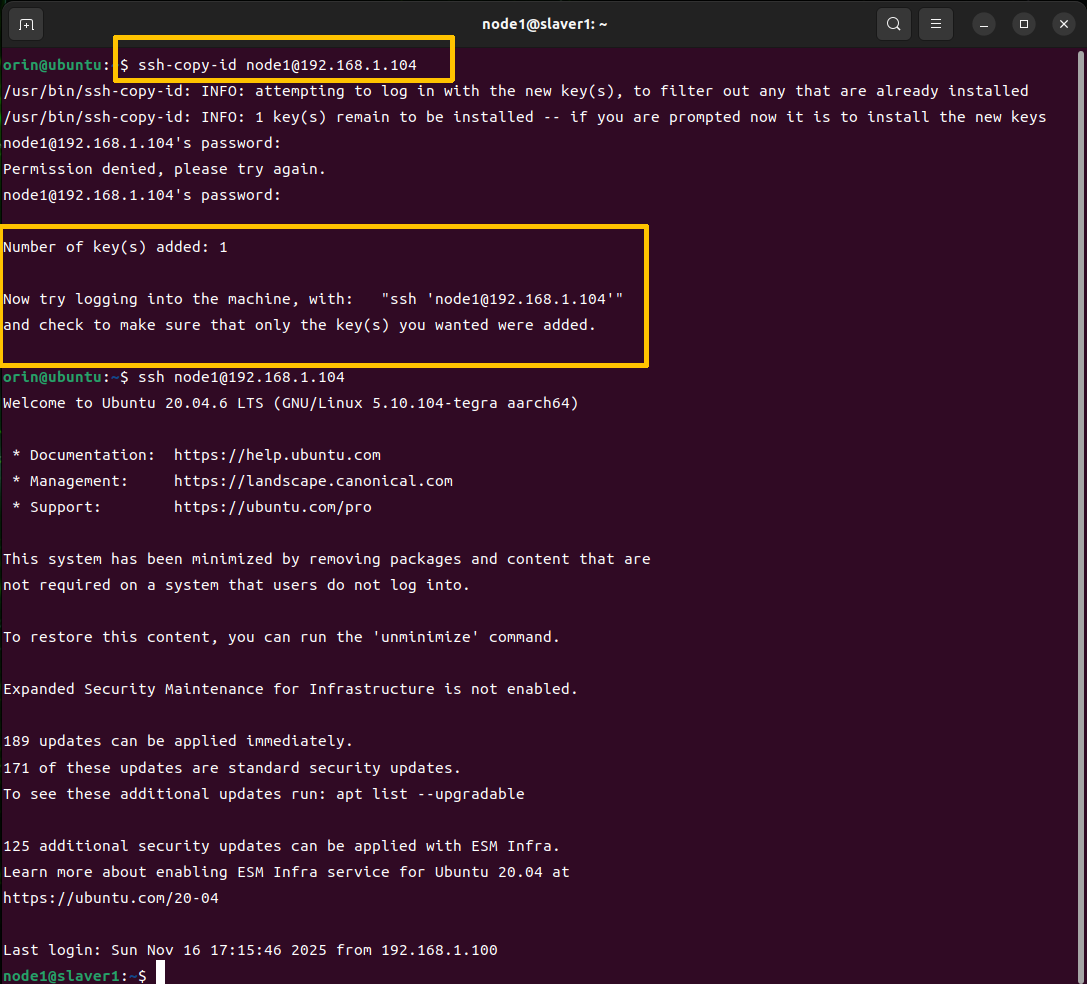Click the '189 updates can be applied immediately' line

pos(178,741)
